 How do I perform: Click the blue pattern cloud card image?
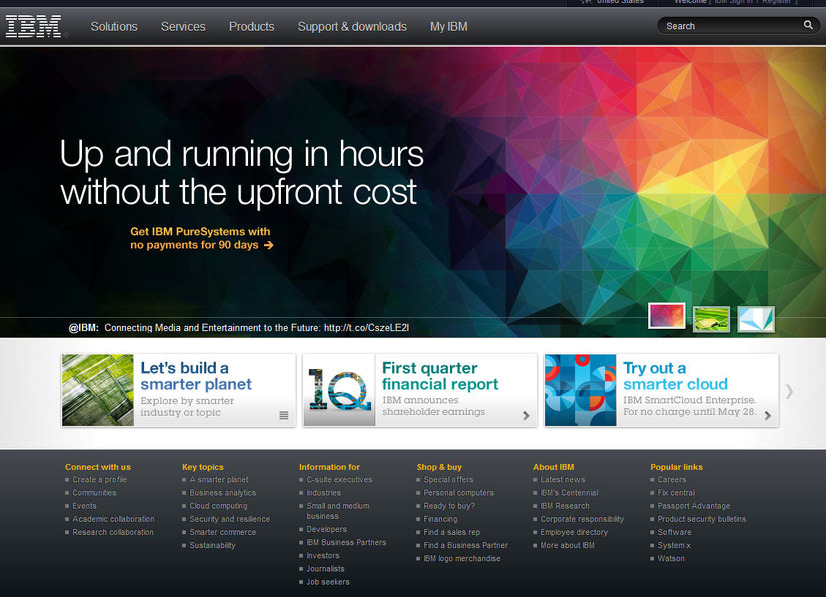[x=581, y=390]
